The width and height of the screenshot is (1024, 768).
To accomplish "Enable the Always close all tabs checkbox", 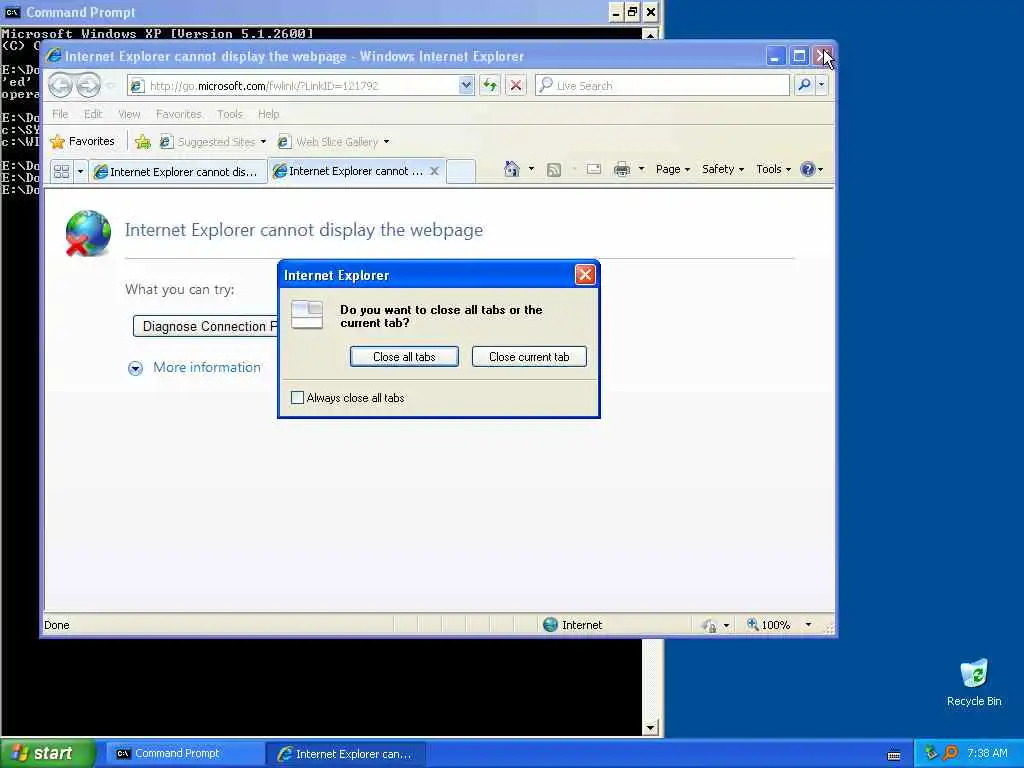I will click(x=297, y=397).
